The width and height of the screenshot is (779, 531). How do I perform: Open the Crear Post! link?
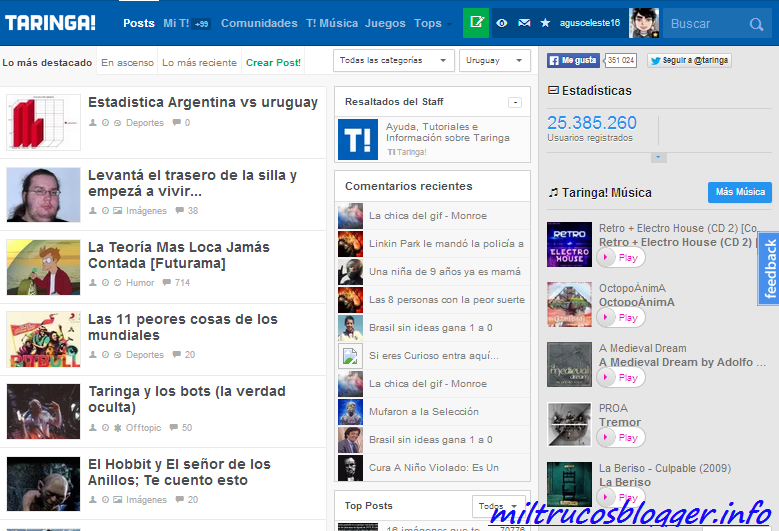tap(273, 63)
